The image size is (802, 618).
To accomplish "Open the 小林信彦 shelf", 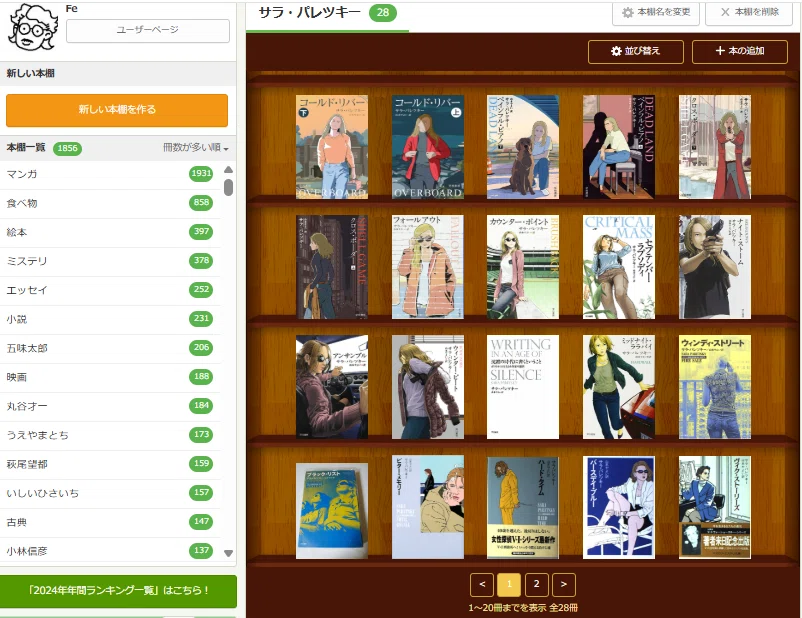I will coord(110,551).
